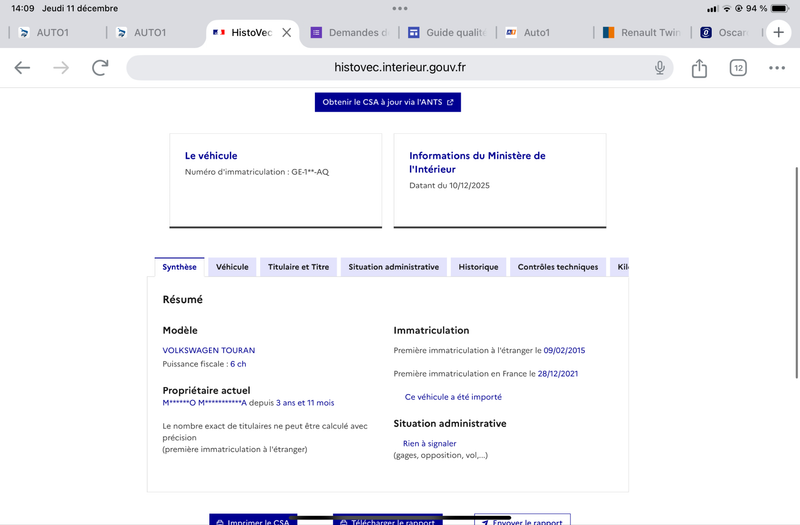Go back using the browser back arrow
Viewport: 800px width, 525px height.
pos(22,68)
